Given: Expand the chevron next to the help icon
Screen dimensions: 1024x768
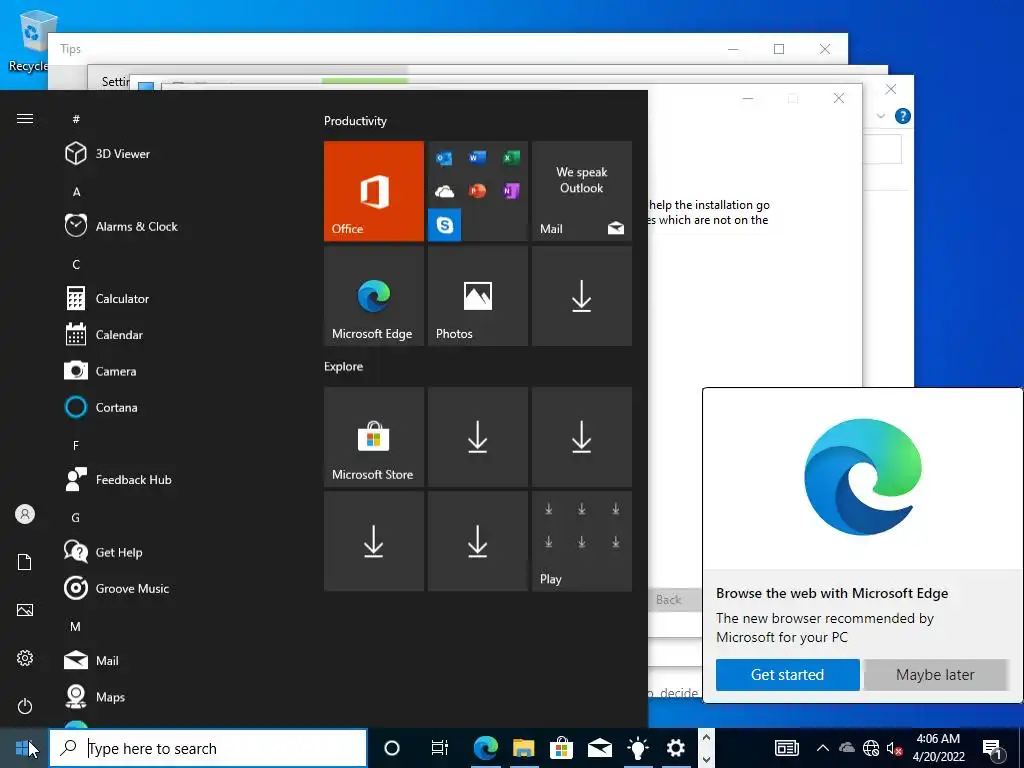Looking at the screenshot, I should pyautogui.click(x=880, y=116).
